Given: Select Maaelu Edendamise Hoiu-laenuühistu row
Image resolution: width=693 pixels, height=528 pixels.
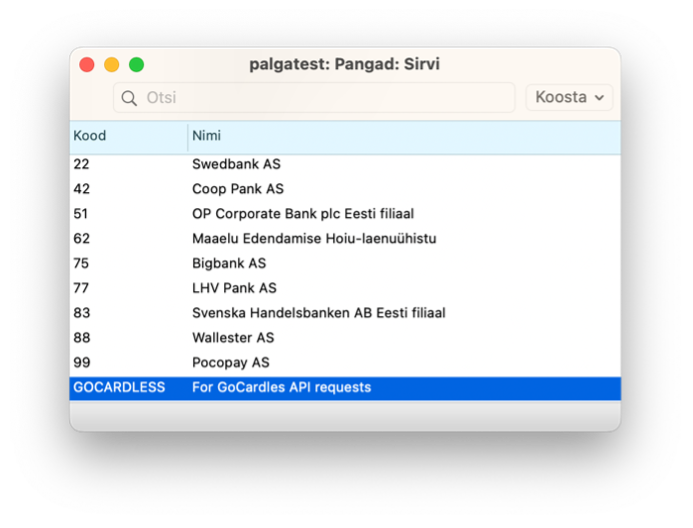Looking at the screenshot, I should click(345, 239).
